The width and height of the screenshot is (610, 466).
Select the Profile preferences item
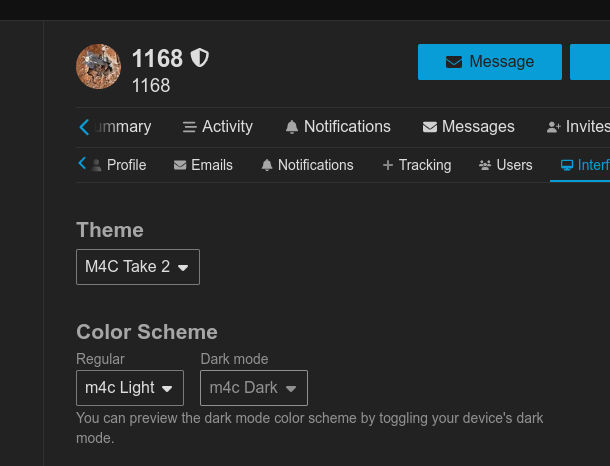tap(118, 165)
